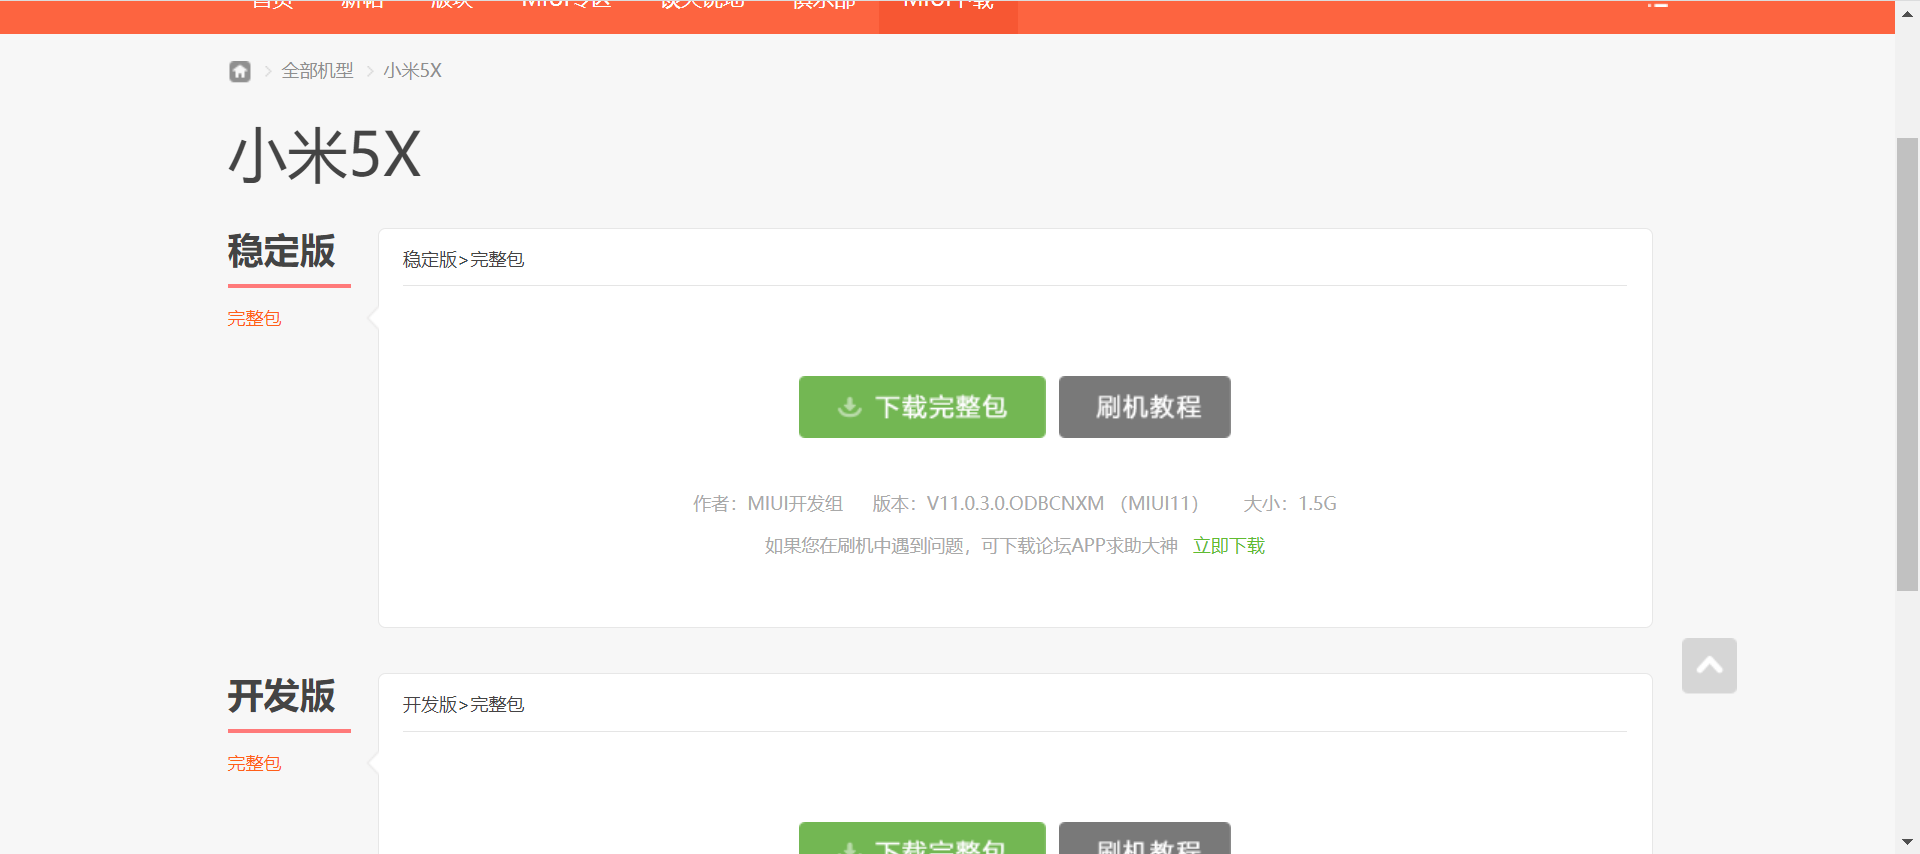Open the 完整包 link under 稳定版
1920x854 pixels.
(x=254, y=318)
